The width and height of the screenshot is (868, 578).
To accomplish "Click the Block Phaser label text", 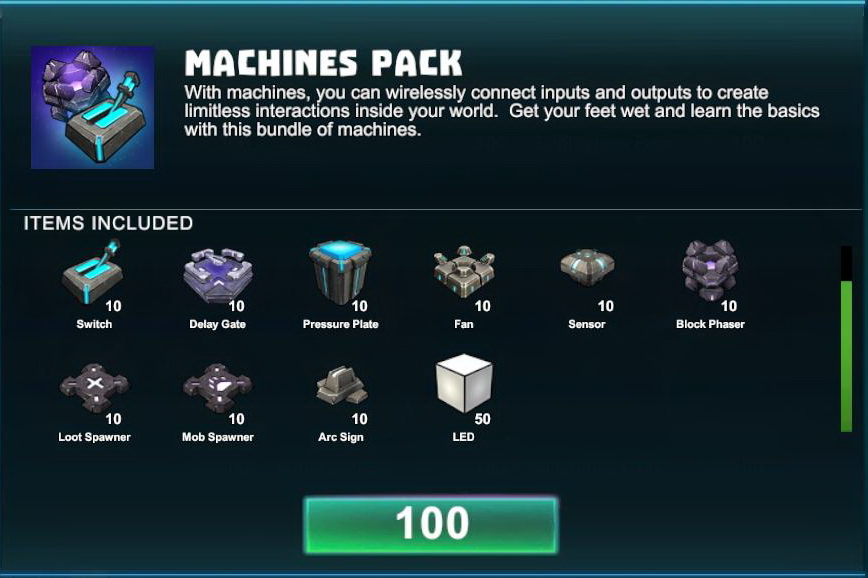I will point(710,324).
